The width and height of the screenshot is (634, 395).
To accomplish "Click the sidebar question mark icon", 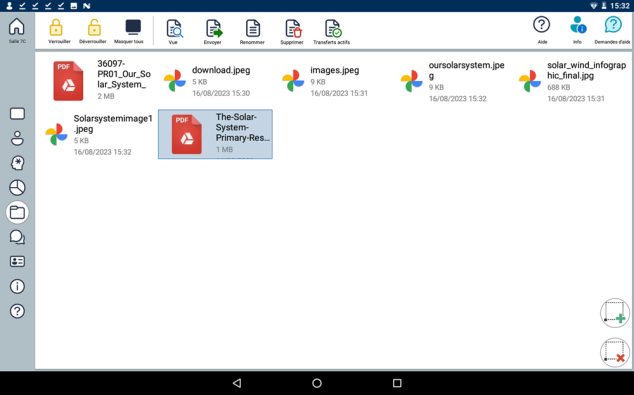I will point(17,311).
